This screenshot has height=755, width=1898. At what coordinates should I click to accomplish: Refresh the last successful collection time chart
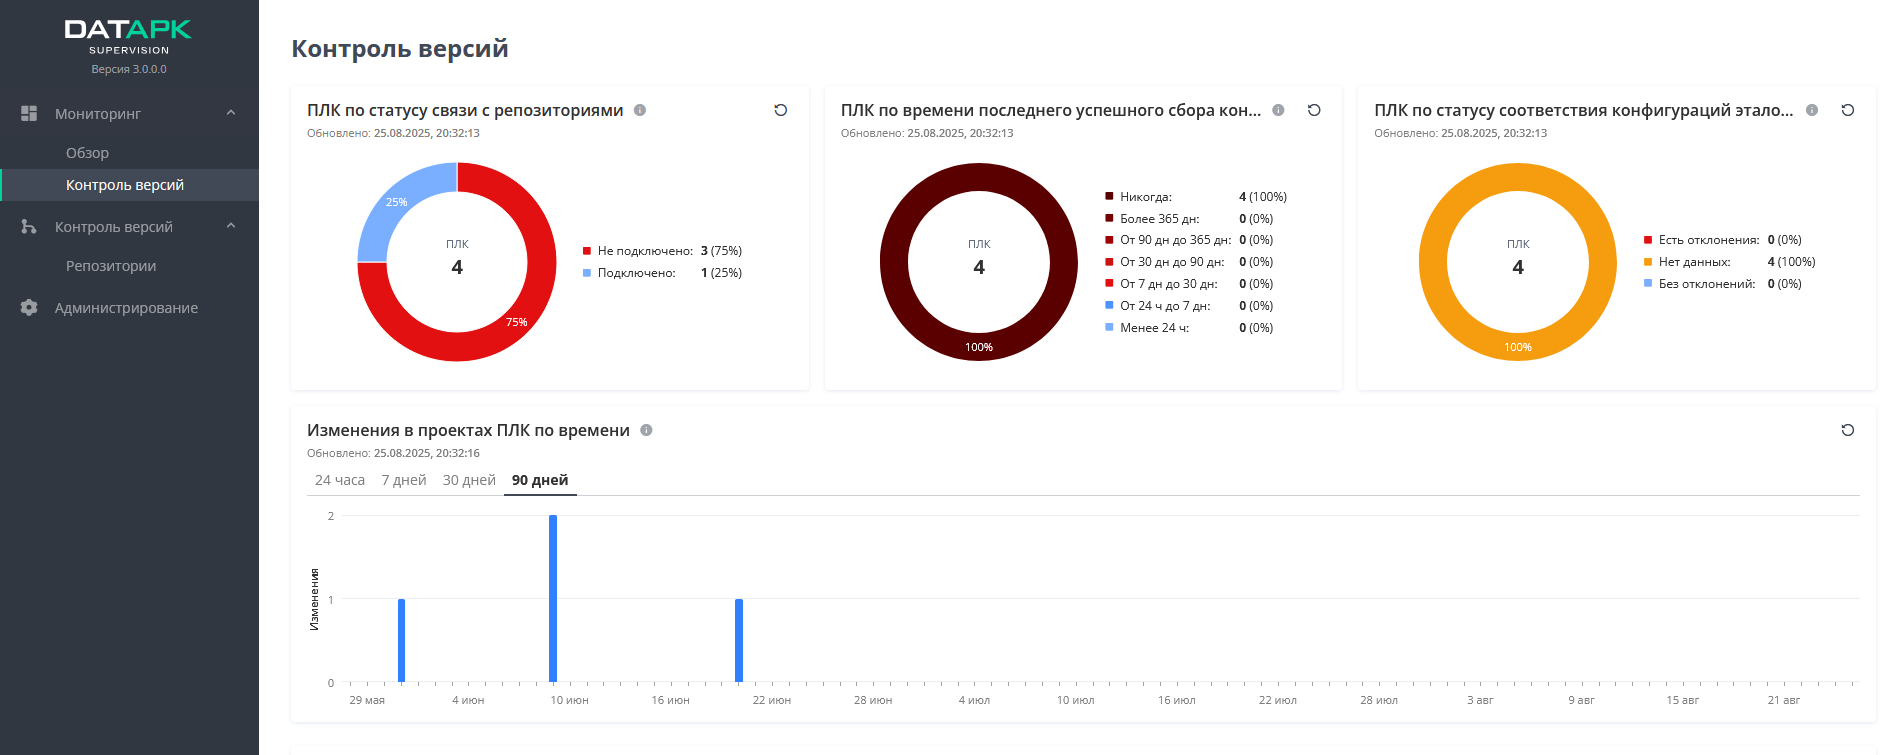[x=1314, y=110]
